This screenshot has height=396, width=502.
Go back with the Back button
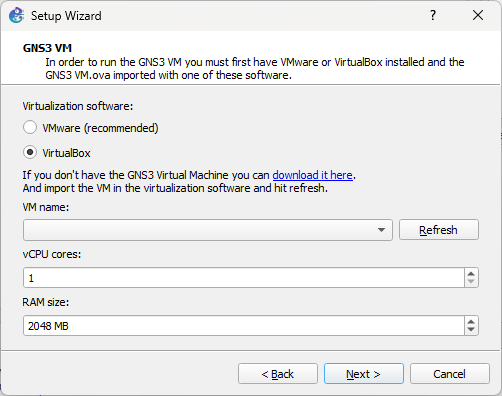point(278,374)
